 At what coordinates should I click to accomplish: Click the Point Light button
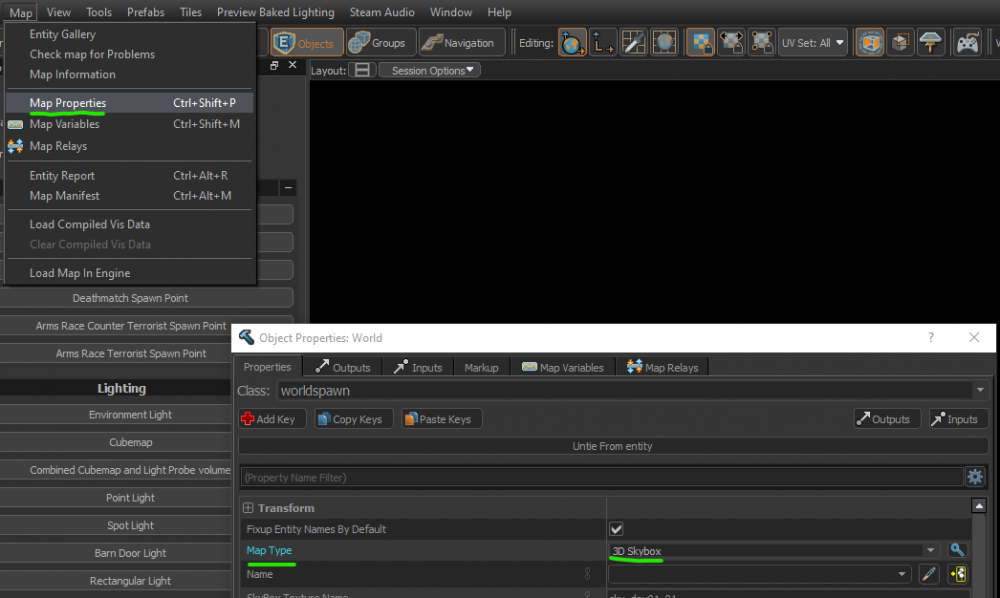(x=130, y=497)
